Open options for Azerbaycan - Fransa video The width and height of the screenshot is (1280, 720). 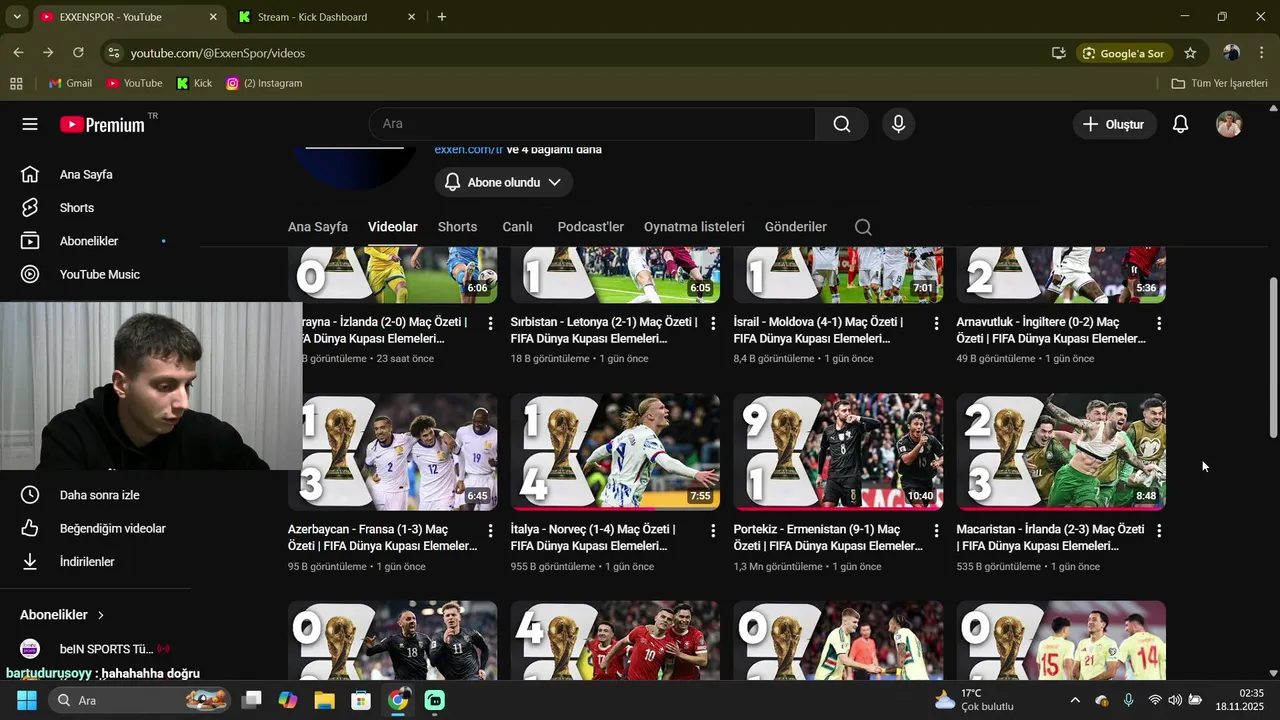(x=490, y=530)
